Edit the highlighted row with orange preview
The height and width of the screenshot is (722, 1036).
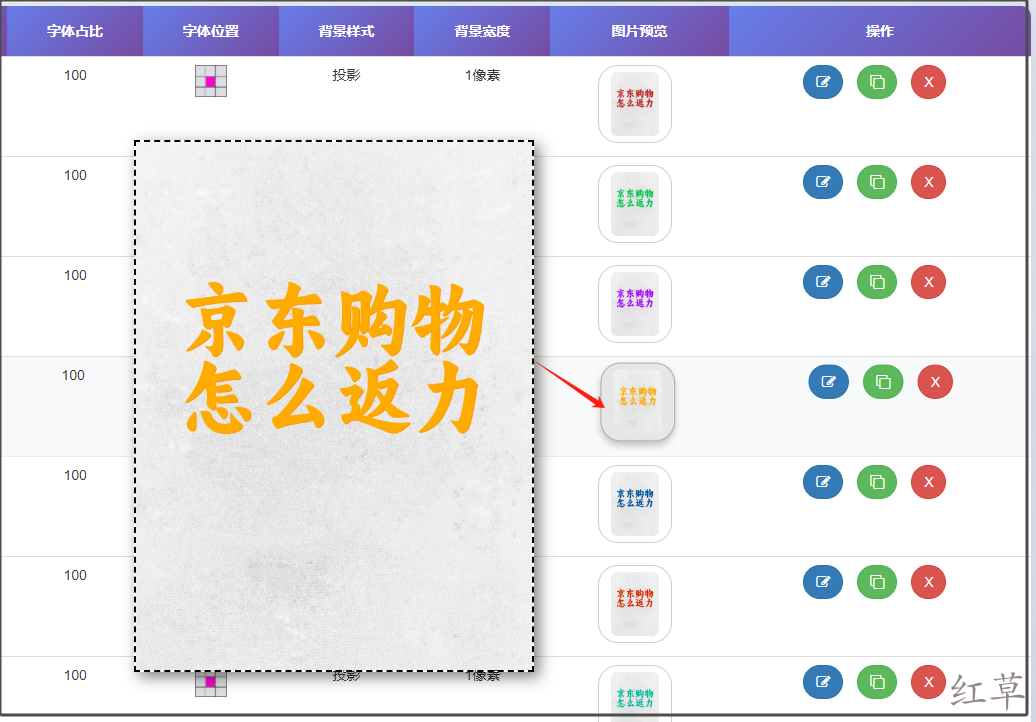[829, 382]
